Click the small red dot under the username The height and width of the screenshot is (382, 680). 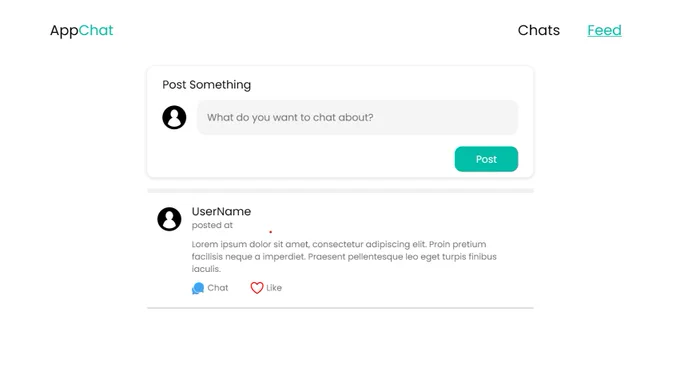(x=271, y=232)
